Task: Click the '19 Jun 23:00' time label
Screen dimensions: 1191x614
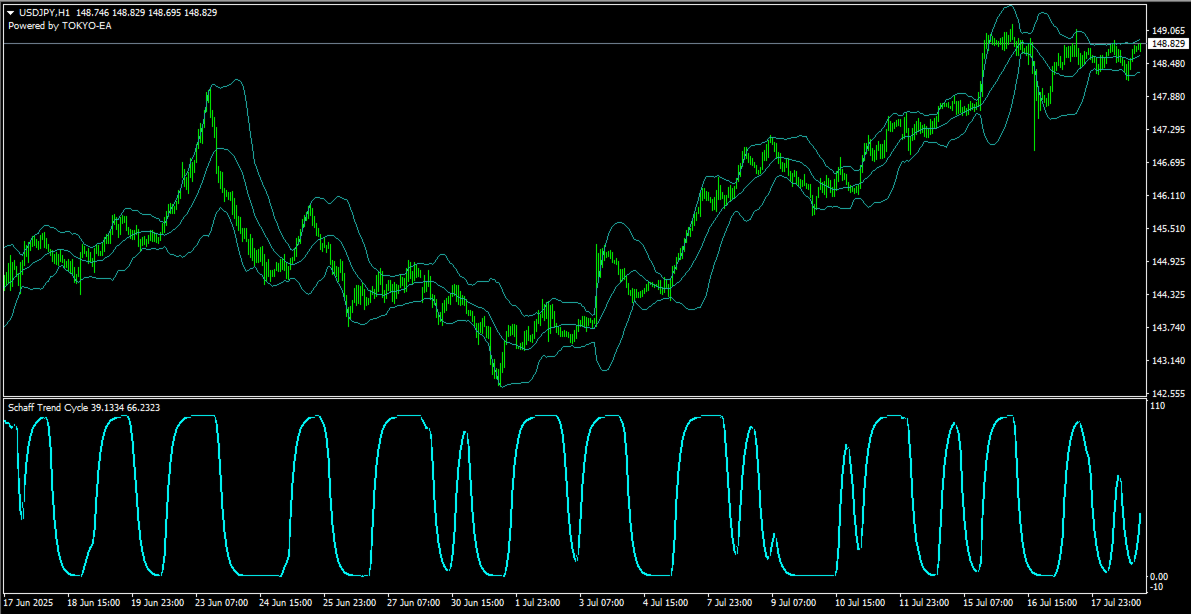Action: click(x=158, y=603)
